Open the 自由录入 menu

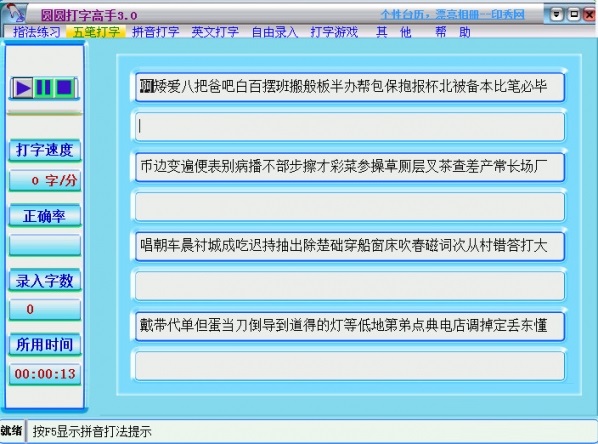275,32
